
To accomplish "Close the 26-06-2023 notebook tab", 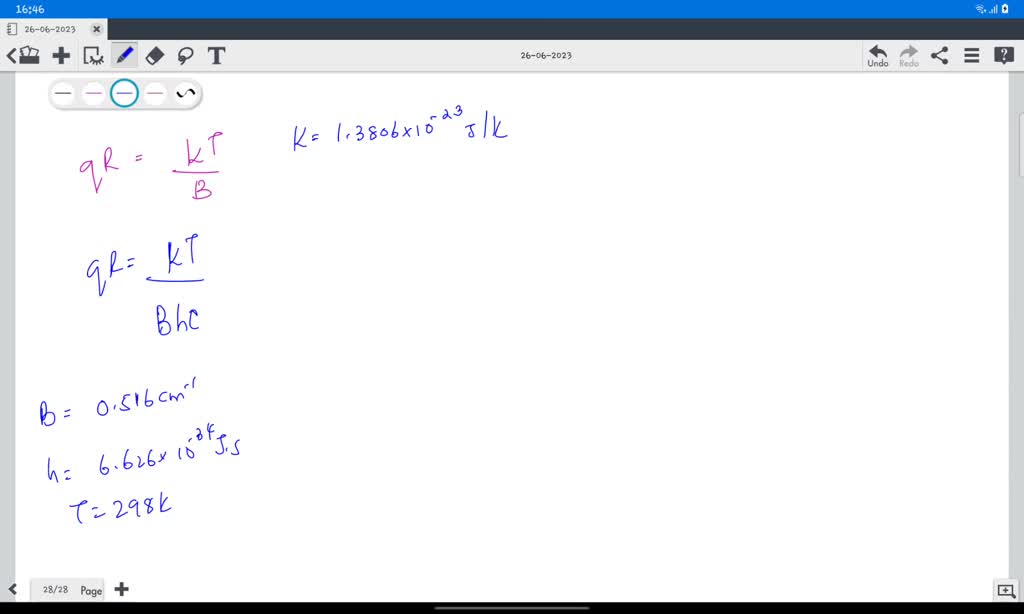I will click(x=97, y=29).
